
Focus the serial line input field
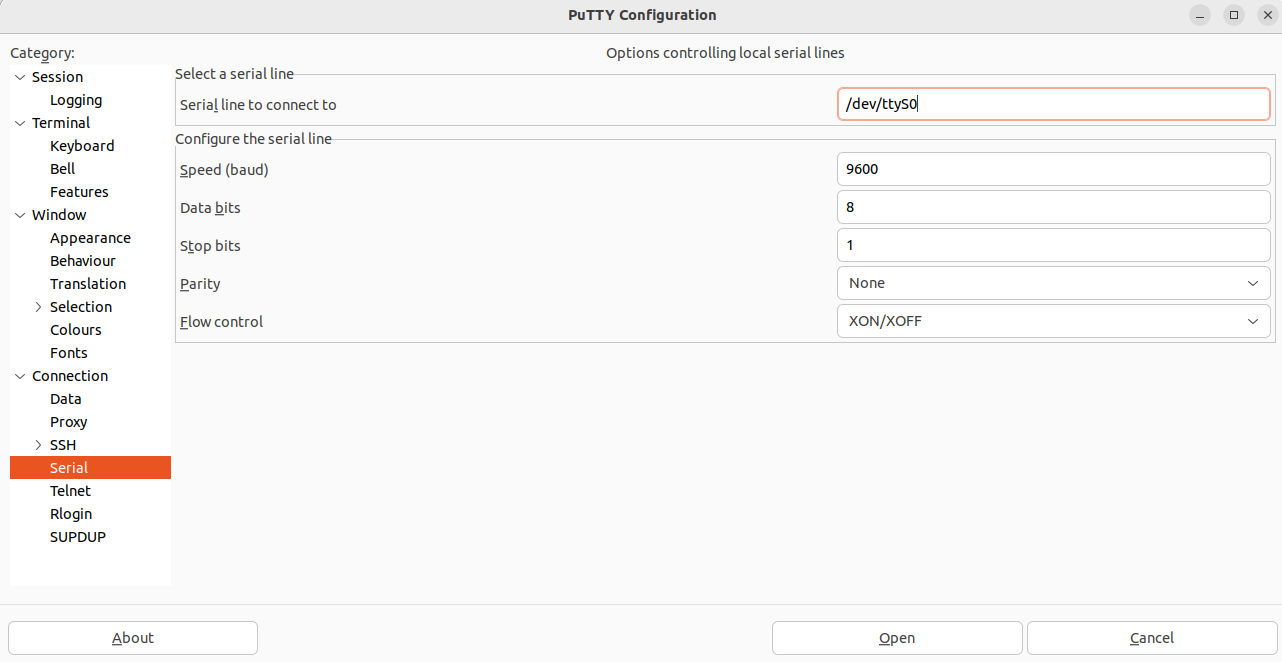tap(1053, 104)
